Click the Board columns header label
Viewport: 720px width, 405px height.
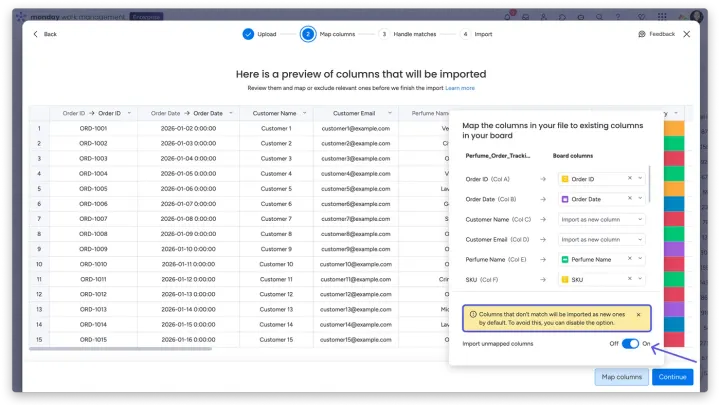(x=573, y=156)
